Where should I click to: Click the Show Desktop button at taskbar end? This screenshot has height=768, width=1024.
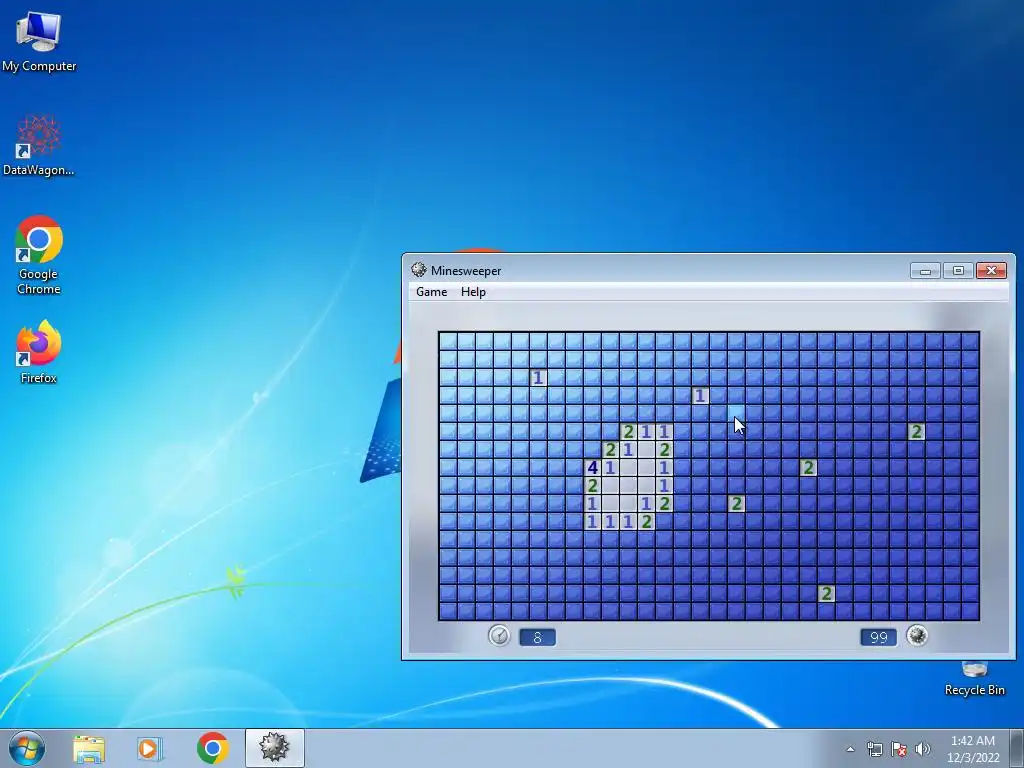pos(1017,748)
